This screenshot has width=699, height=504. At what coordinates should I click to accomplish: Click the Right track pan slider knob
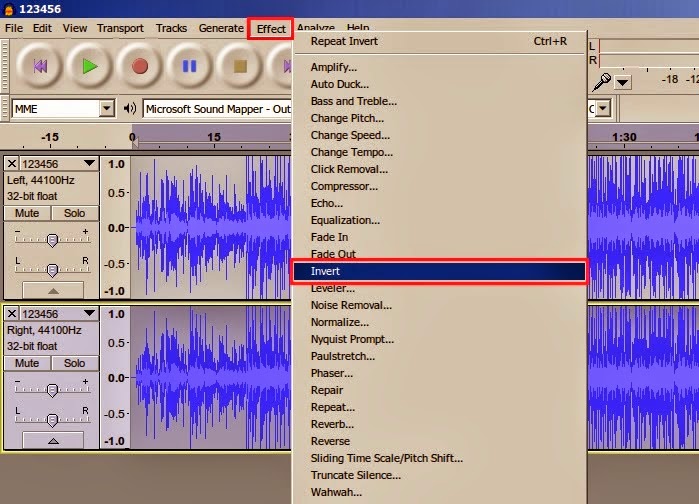point(52,420)
